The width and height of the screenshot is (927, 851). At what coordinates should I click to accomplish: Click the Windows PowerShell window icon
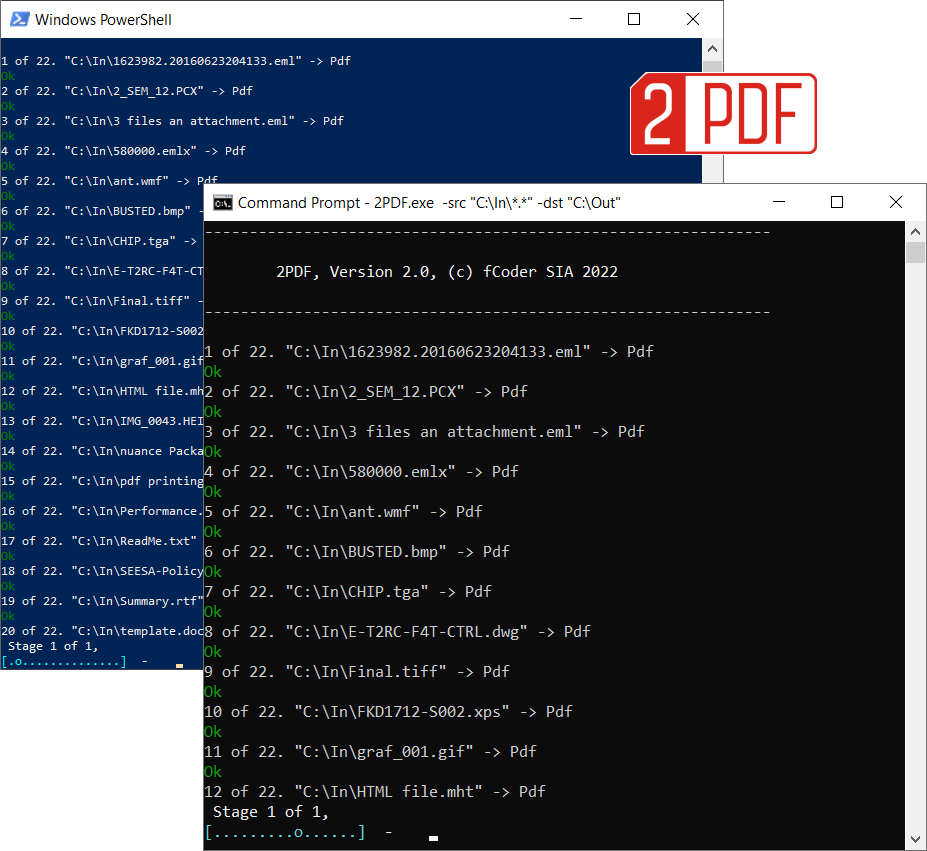click(x=18, y=19)
